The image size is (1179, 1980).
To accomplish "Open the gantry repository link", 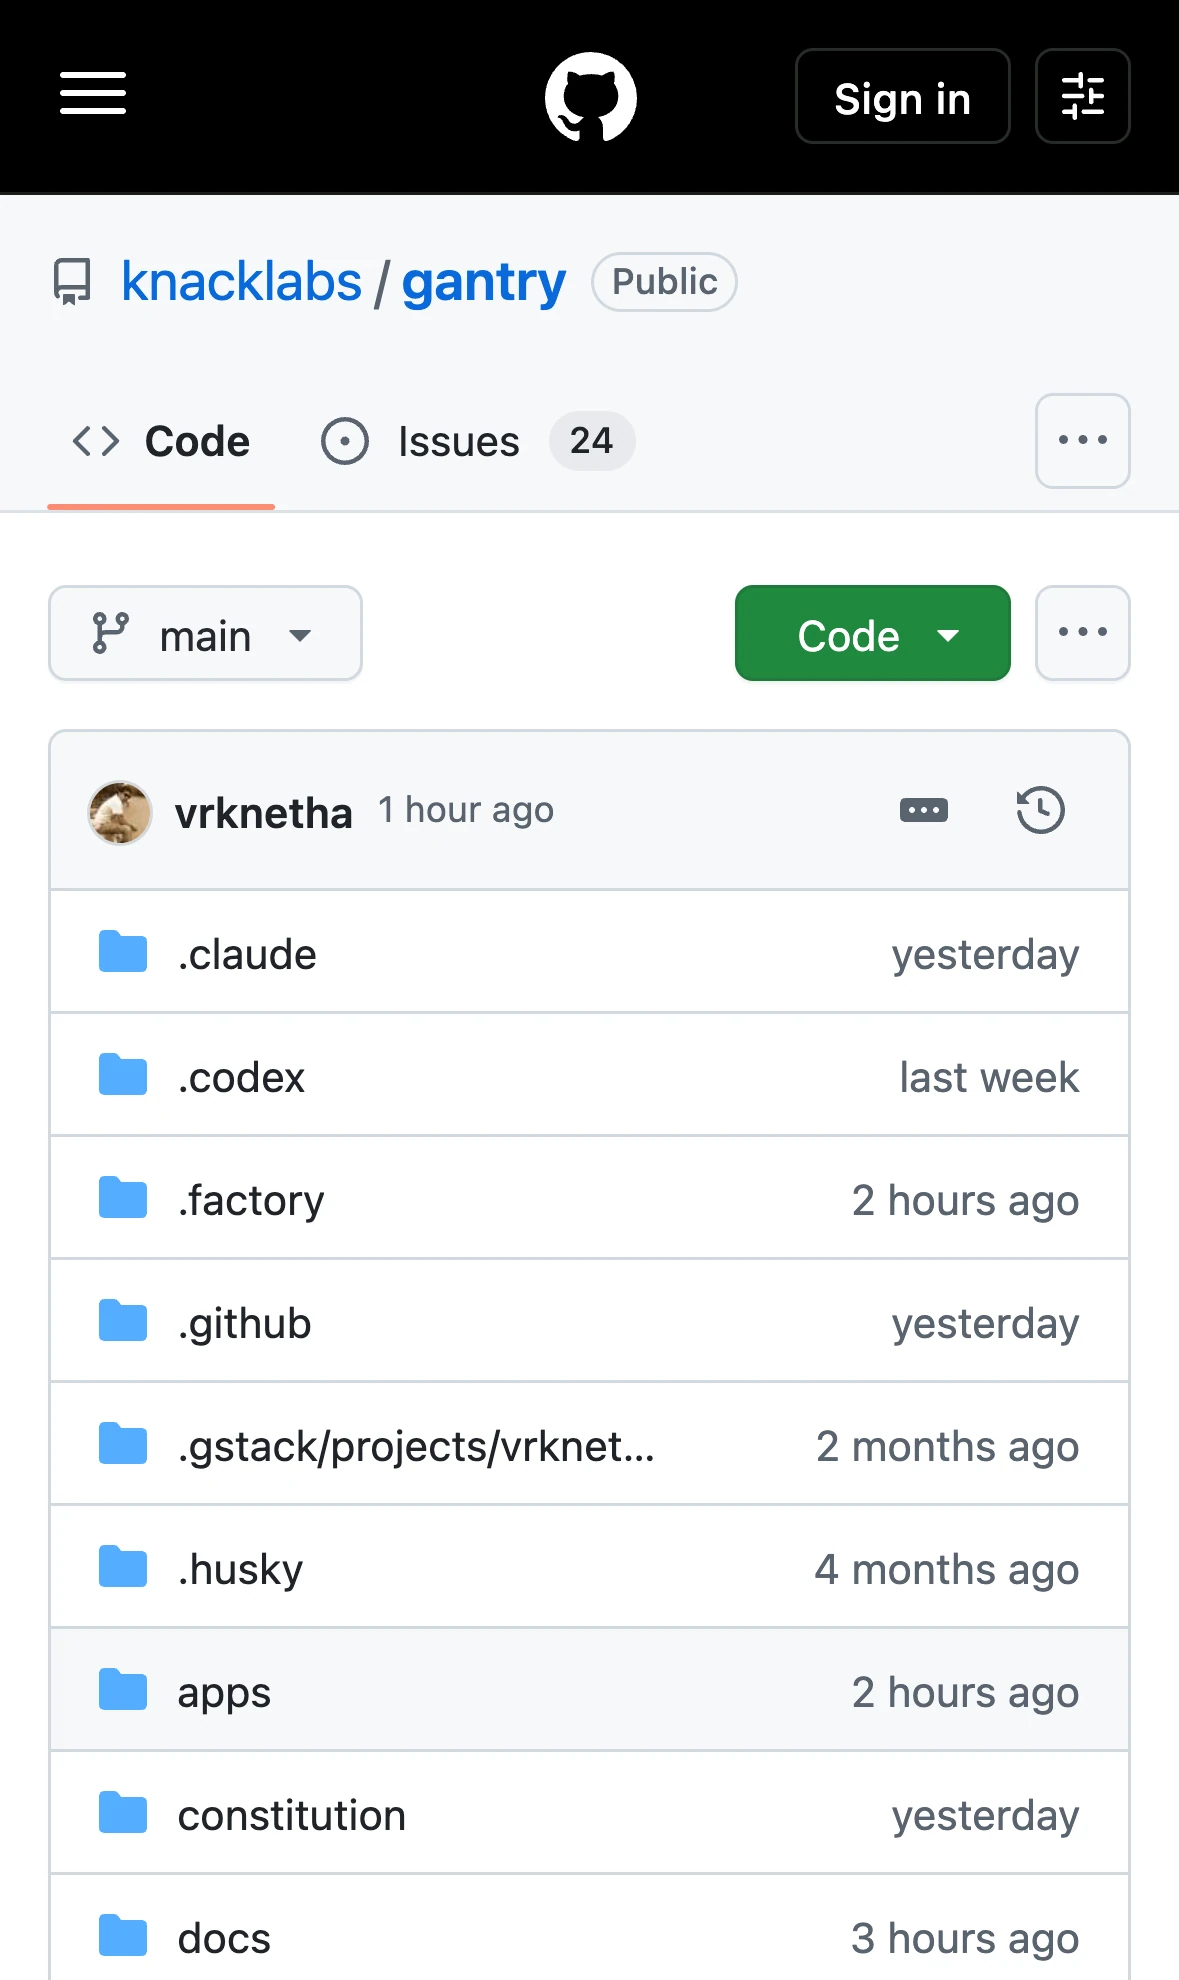I will (483, 282).
